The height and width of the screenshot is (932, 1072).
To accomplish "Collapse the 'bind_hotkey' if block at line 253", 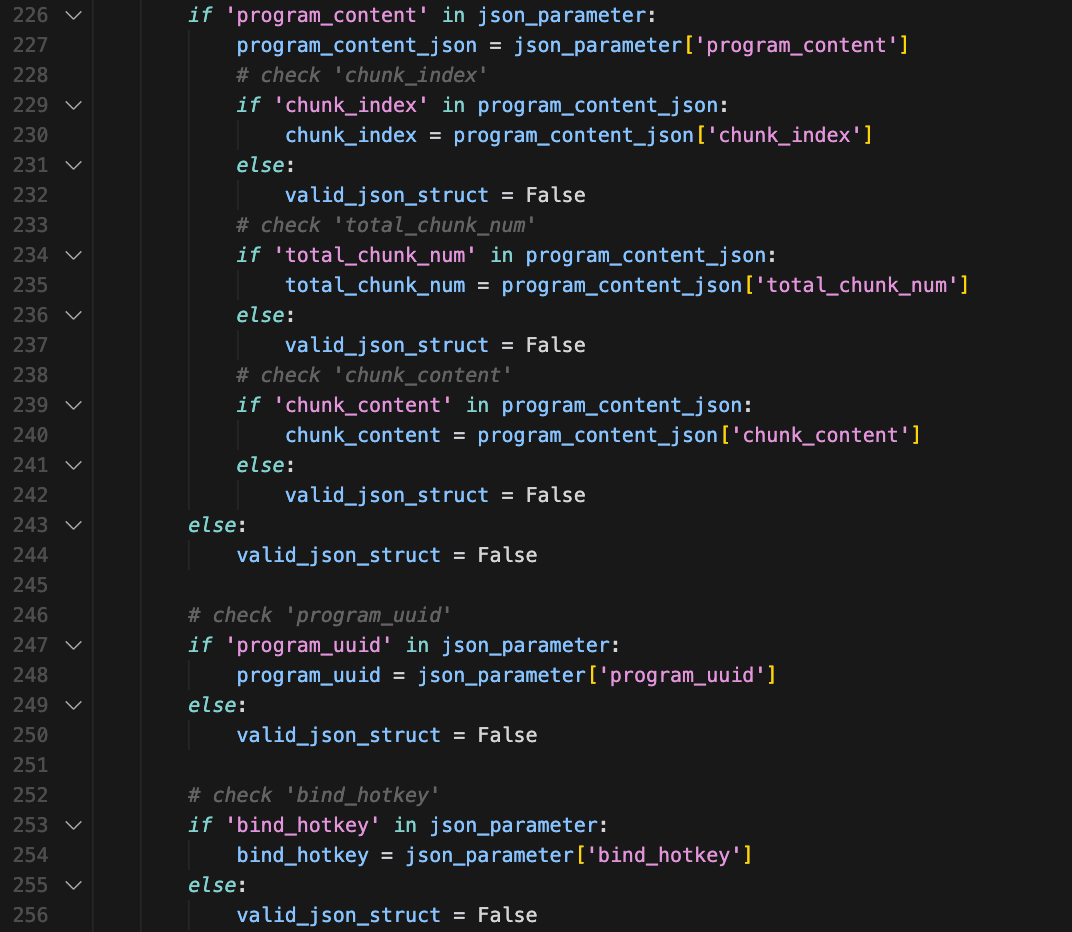I will click(72, 825).
